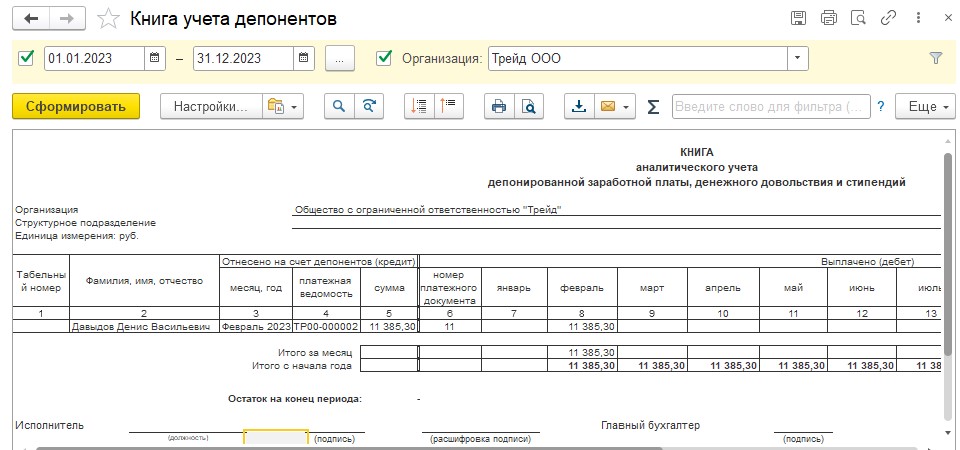Select the Итого с начала года label

coord(302,366)
